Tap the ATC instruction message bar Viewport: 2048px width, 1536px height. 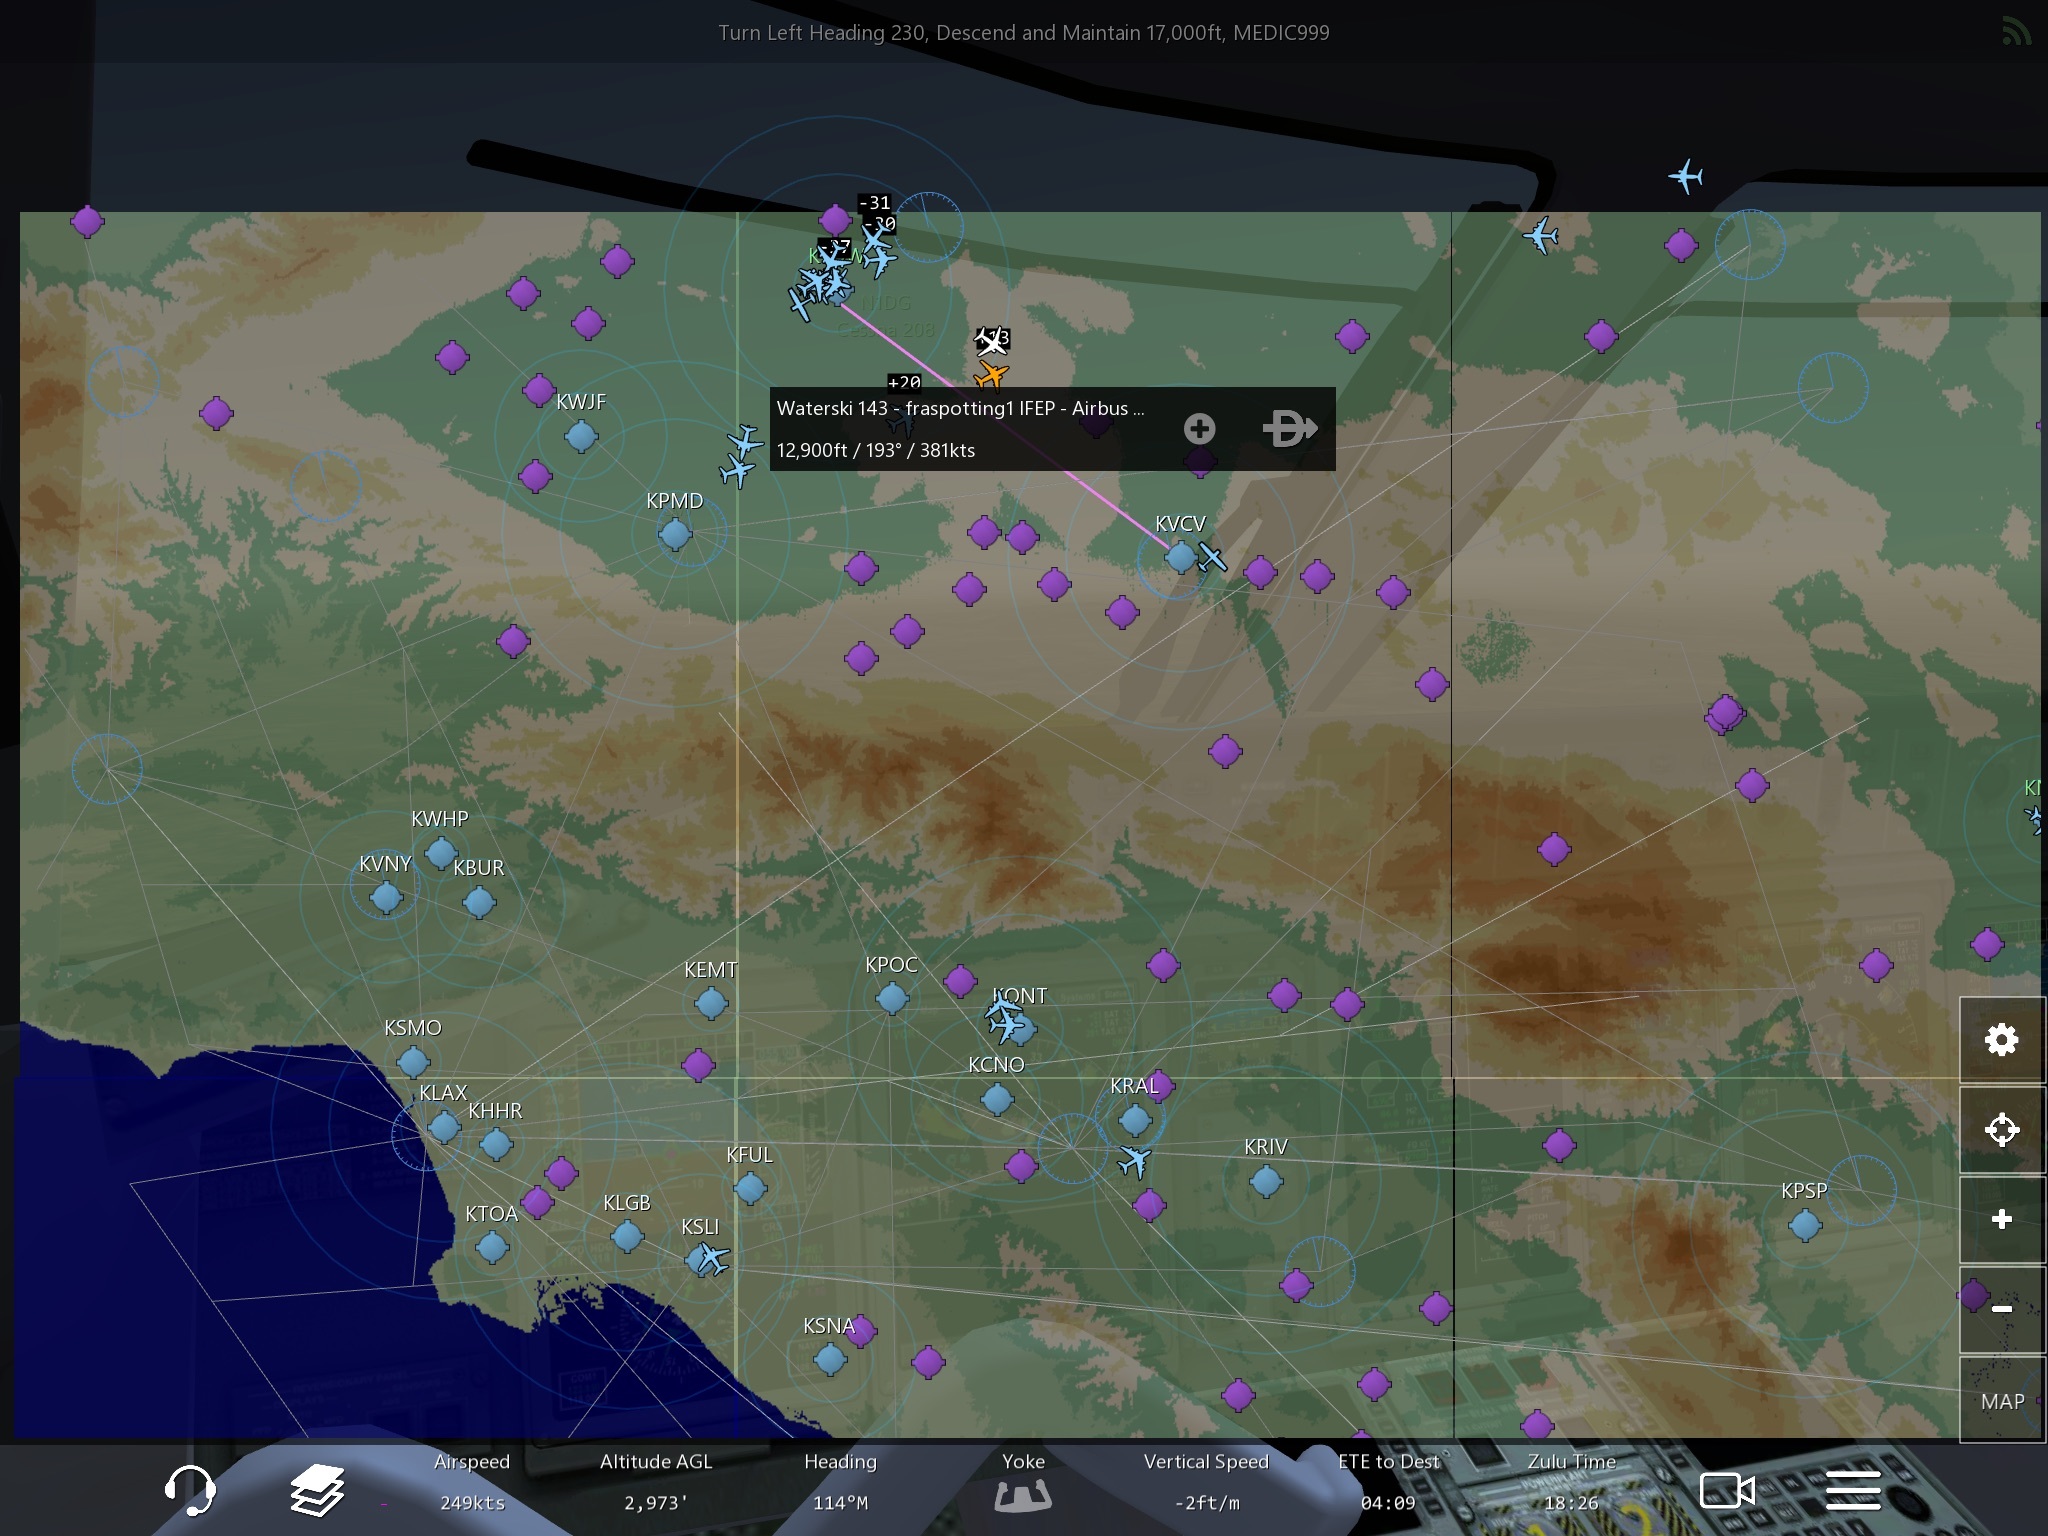tap(1023, 33)
